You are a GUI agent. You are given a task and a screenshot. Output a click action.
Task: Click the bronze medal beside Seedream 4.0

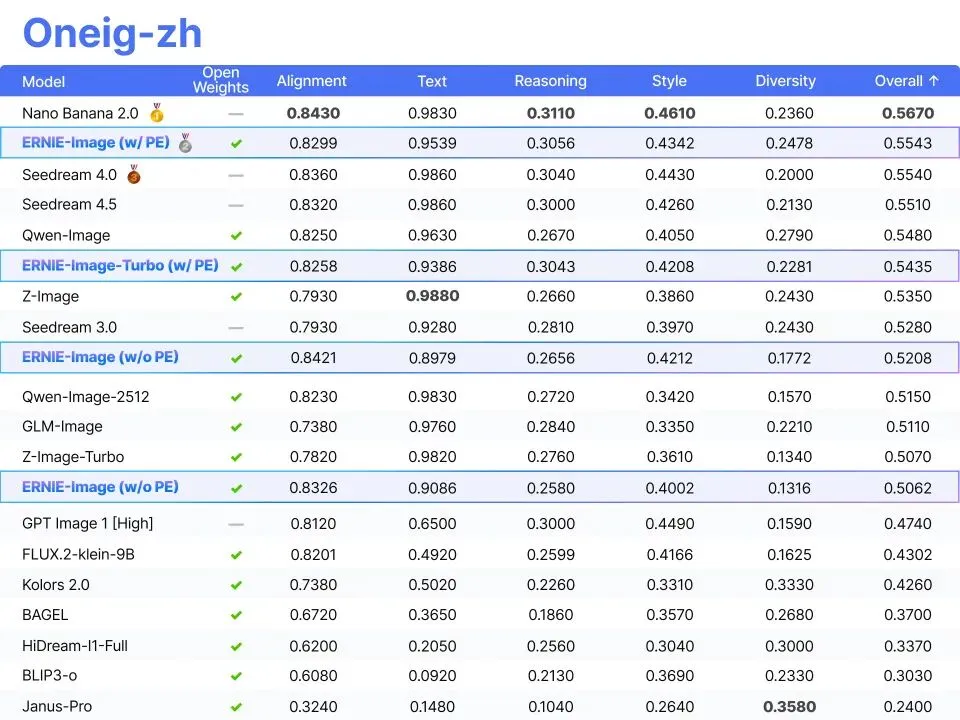133,174
